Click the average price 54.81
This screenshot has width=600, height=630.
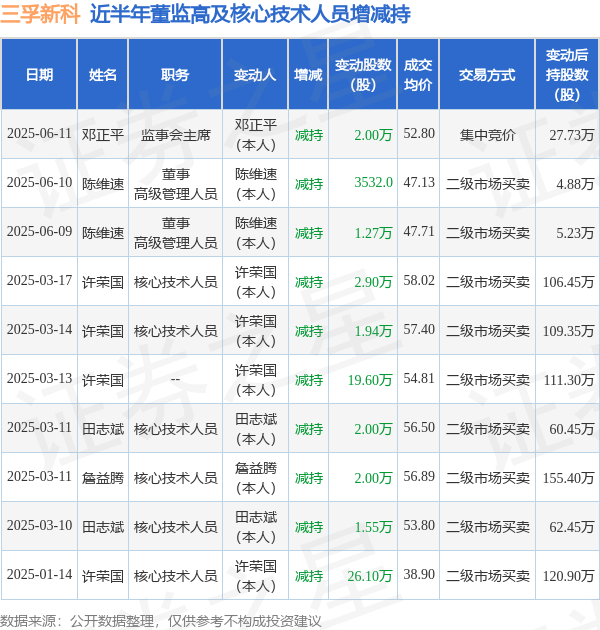[x=419, y=379]
